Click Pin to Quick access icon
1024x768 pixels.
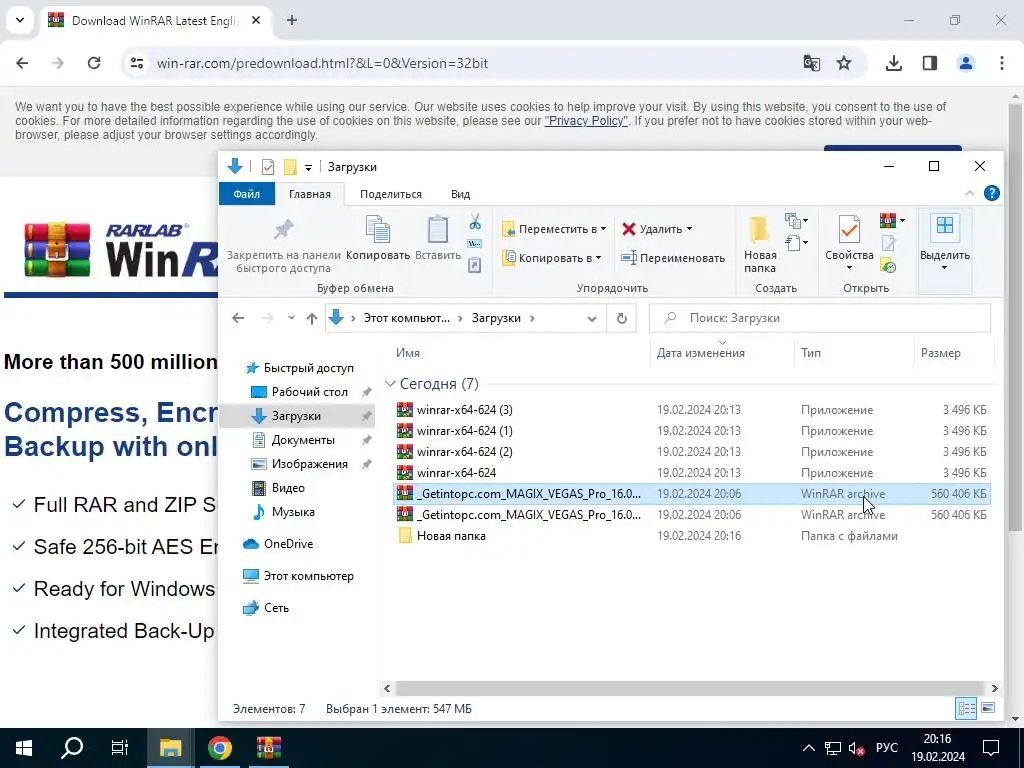(x=283, y=230)
